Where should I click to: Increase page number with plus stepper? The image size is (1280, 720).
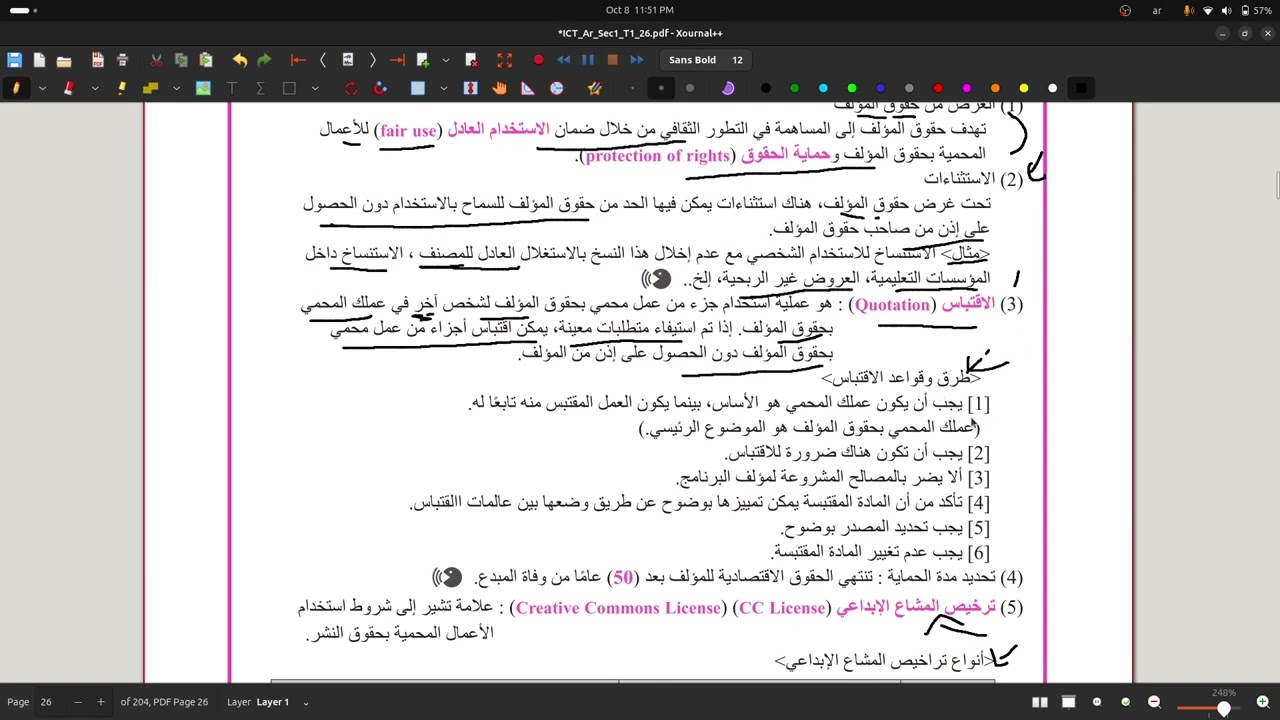100,702
